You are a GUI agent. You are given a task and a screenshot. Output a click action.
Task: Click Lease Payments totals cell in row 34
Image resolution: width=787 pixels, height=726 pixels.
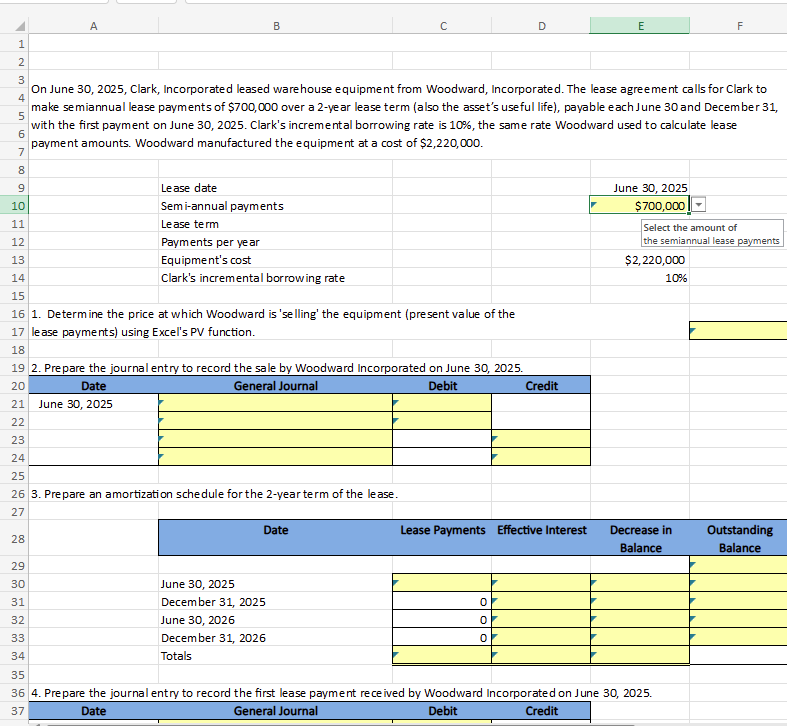(x=442, y=655)
